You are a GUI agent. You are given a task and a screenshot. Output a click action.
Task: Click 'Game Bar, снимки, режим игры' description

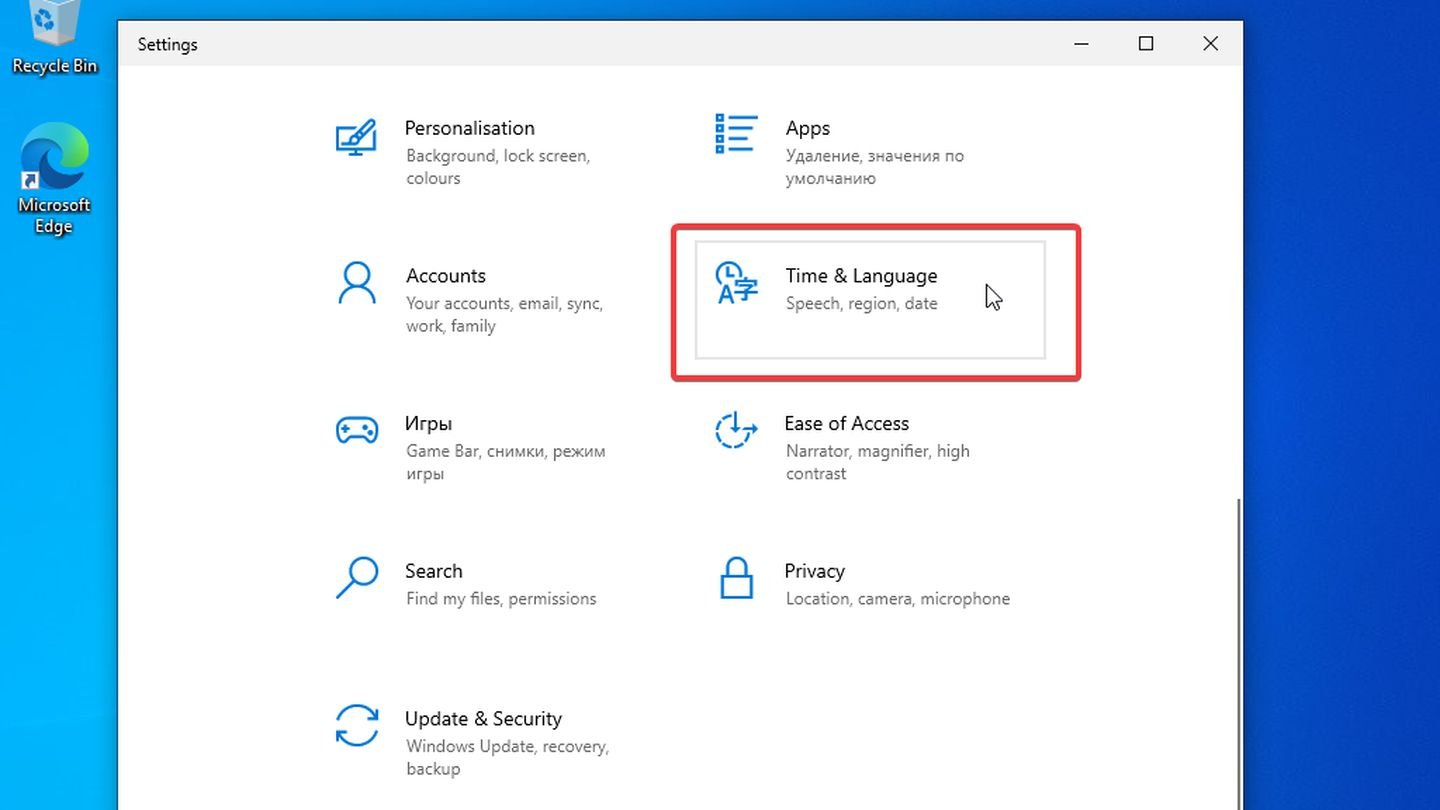pos(505,462)
